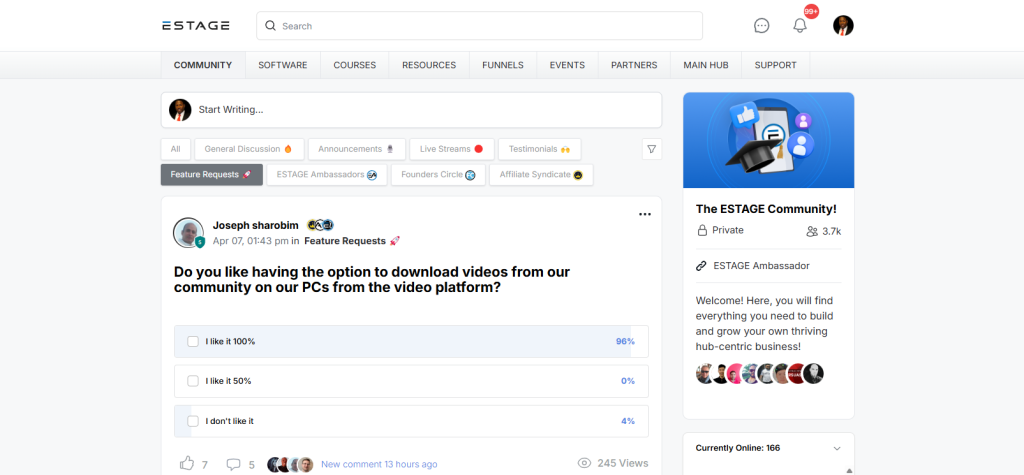The image size is (1024, 475).
Task: Collapse the Currently Online panel chevron
Action: pyautogui.click(x=837, y=448)
